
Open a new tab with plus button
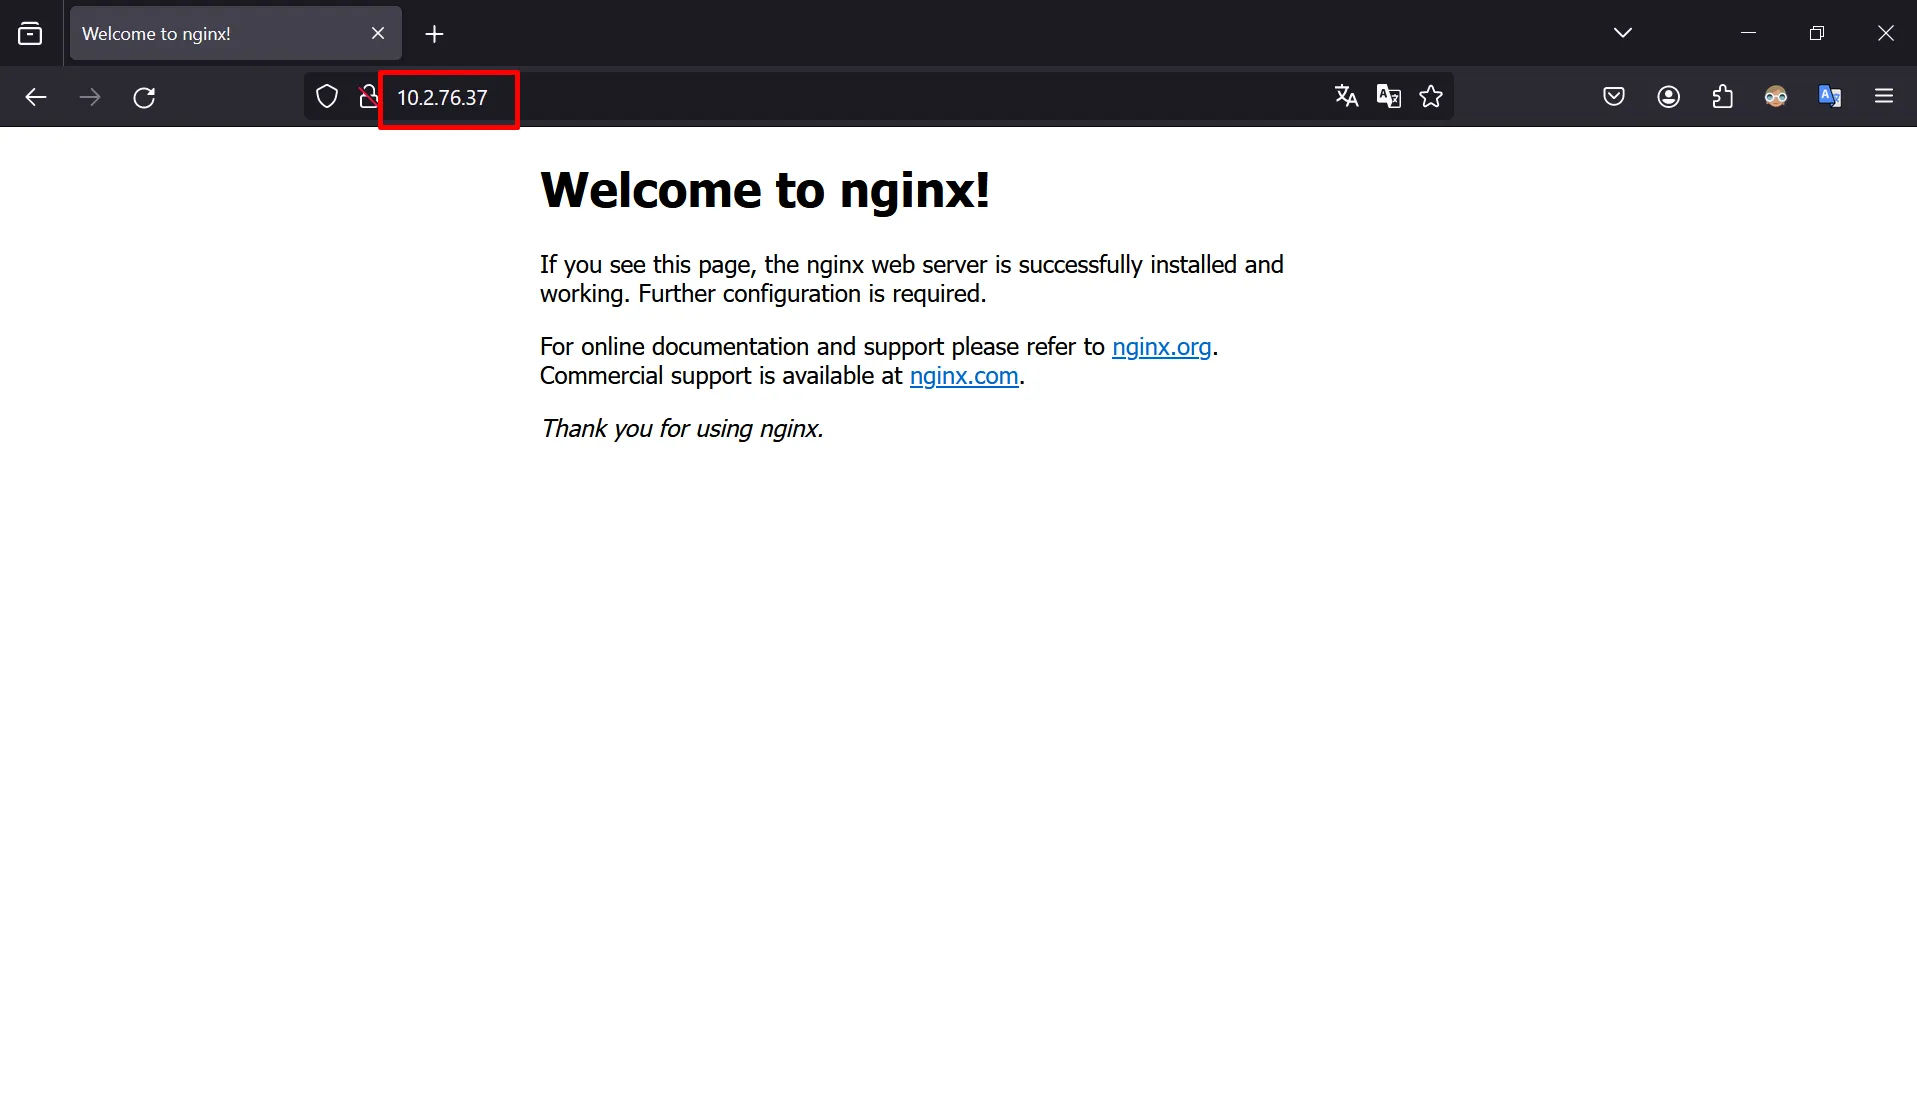pos(434,34)
